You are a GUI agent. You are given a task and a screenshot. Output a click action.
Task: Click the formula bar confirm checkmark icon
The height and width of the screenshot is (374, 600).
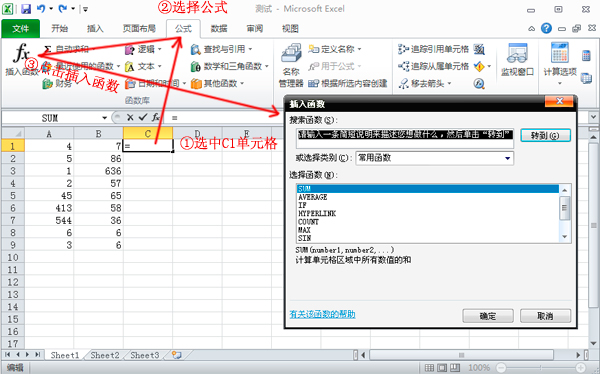tap(143, 117)
